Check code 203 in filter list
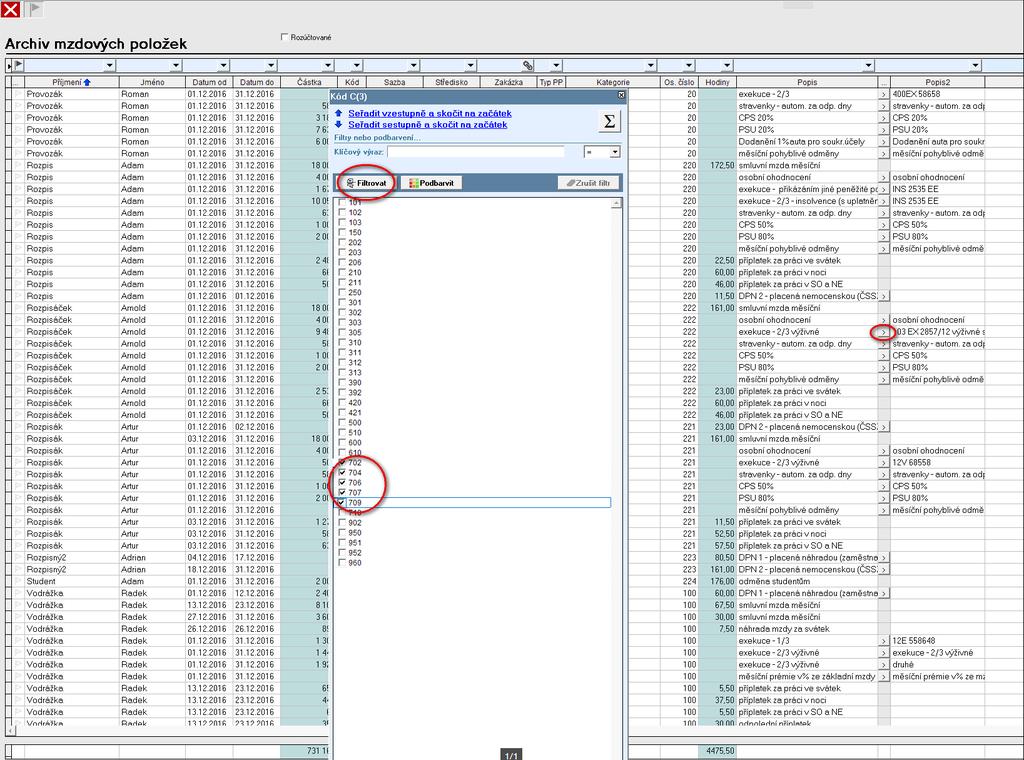Screen dimensions: 1024x760 [x=342, y=252]
